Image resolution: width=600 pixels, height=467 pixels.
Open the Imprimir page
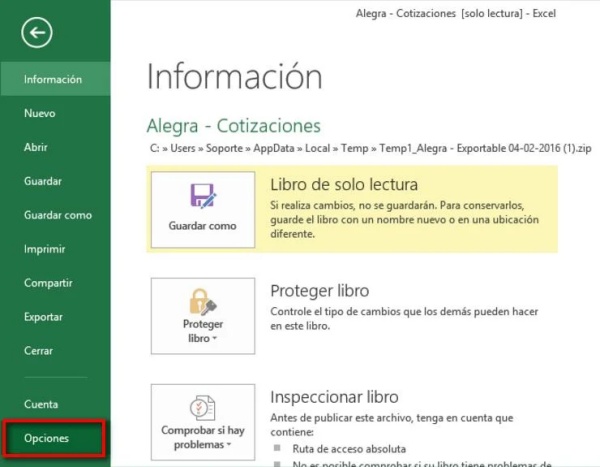click(44, 249)
